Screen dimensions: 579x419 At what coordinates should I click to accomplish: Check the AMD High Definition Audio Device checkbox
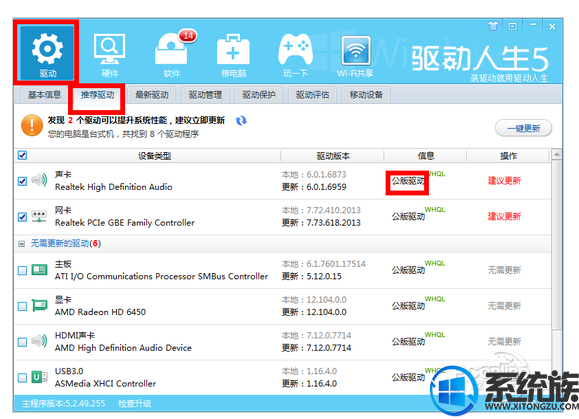point(22,342)
